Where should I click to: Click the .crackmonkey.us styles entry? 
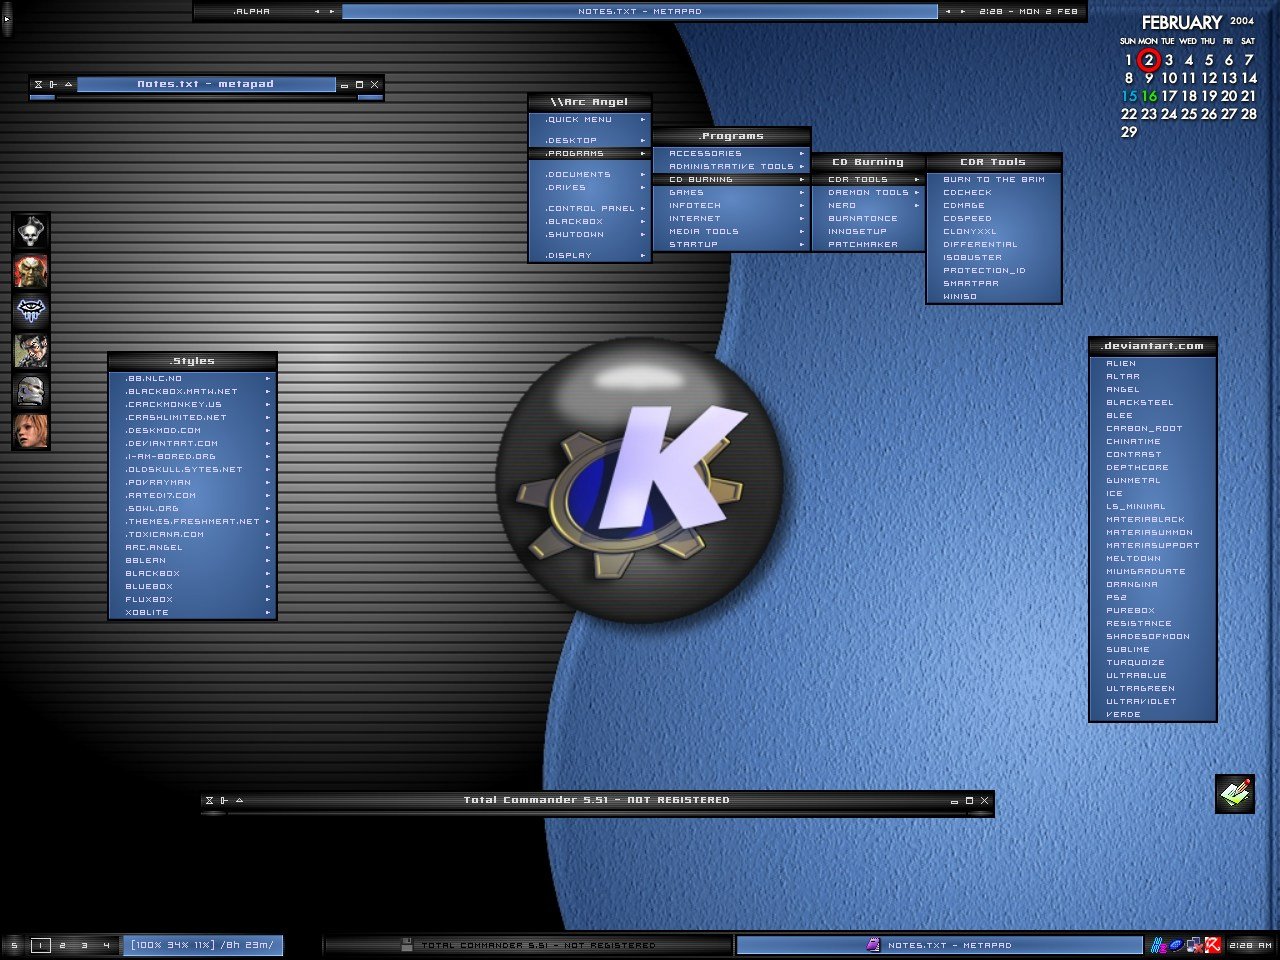192,405
